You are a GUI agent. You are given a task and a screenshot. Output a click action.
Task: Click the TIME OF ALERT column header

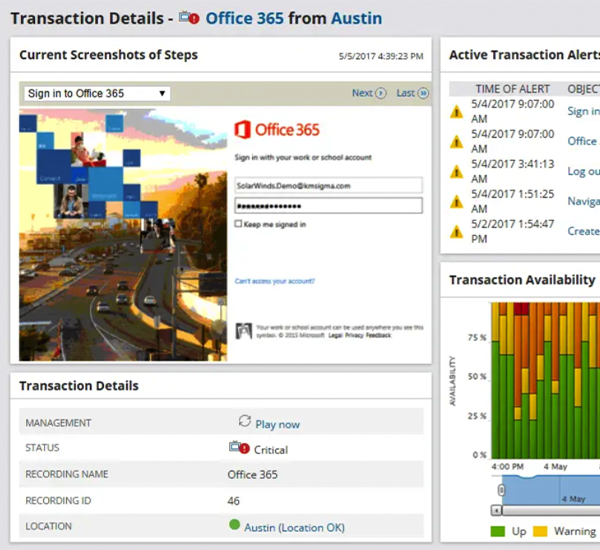pyautogui.click(x=512, y=89)
